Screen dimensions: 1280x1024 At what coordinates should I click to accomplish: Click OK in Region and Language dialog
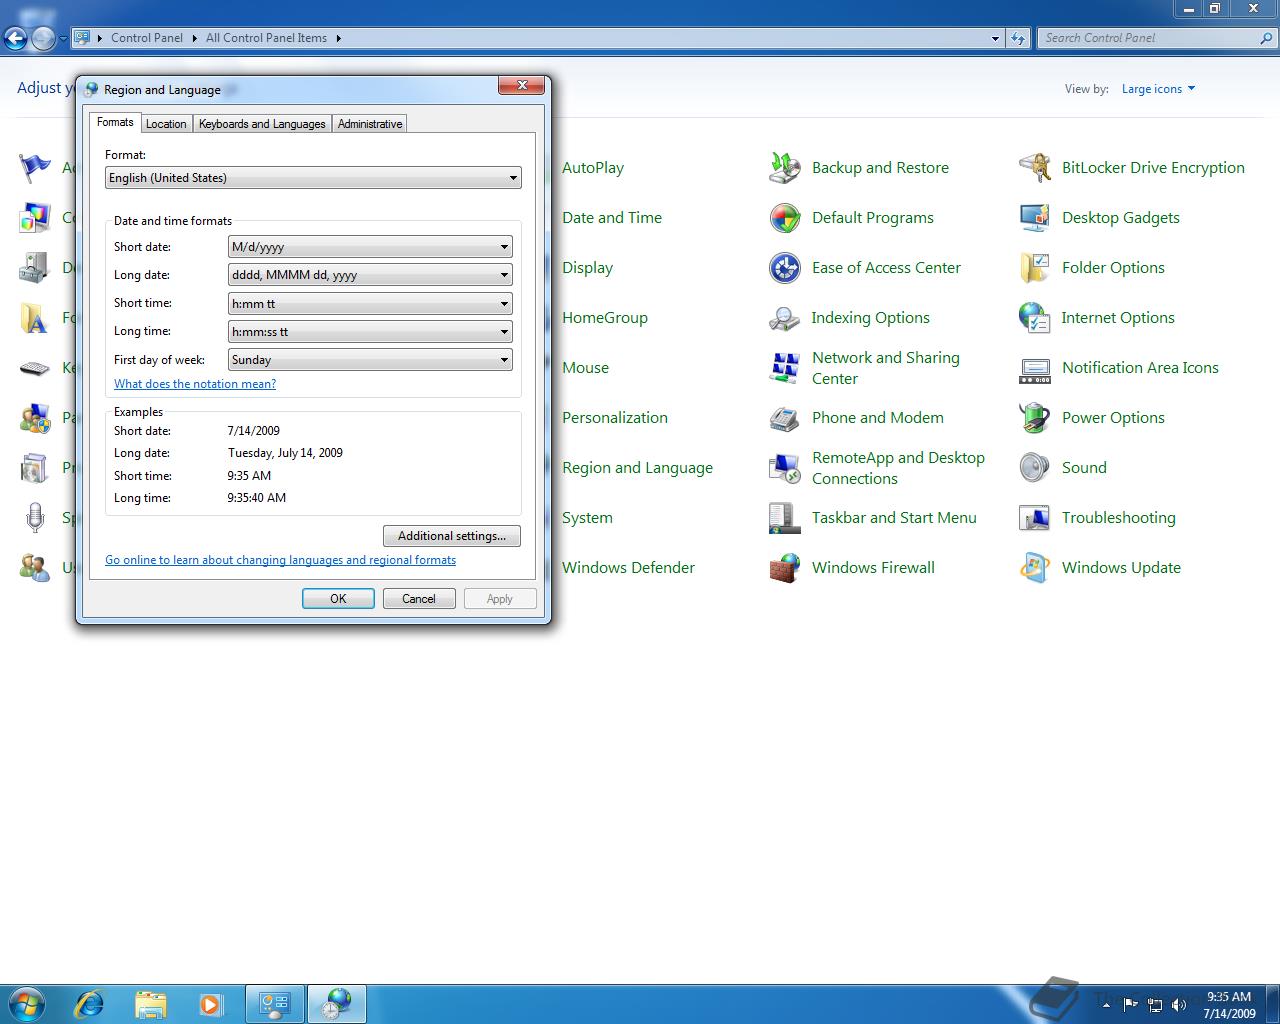pyautogui.click(x=338, y=599)
